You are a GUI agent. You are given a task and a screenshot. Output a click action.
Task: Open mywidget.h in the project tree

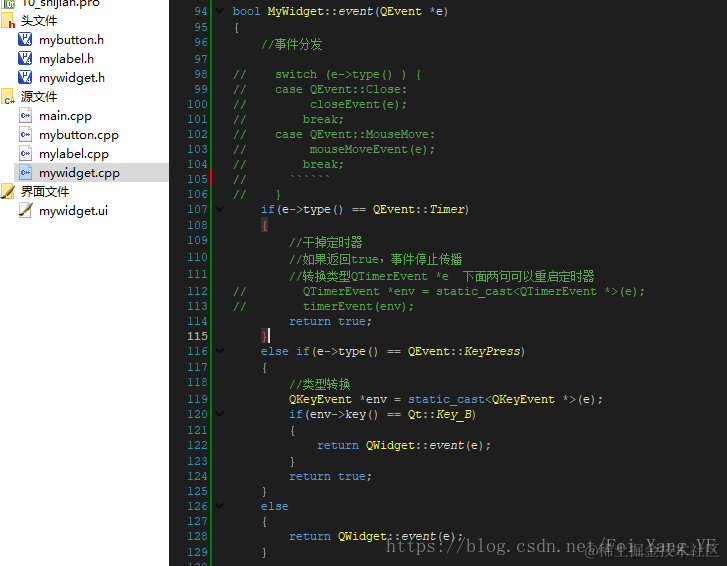tap(72, 78)
